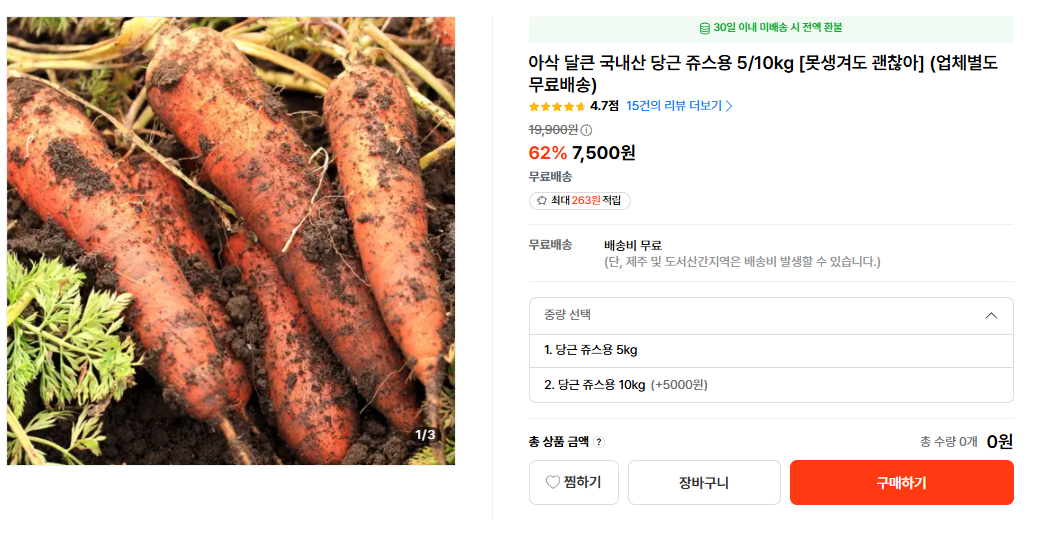Click the coin icon in the refund guarantee banner
Image resolution: width=1039 pixels, height=549 pixels.
coord(705,28)
